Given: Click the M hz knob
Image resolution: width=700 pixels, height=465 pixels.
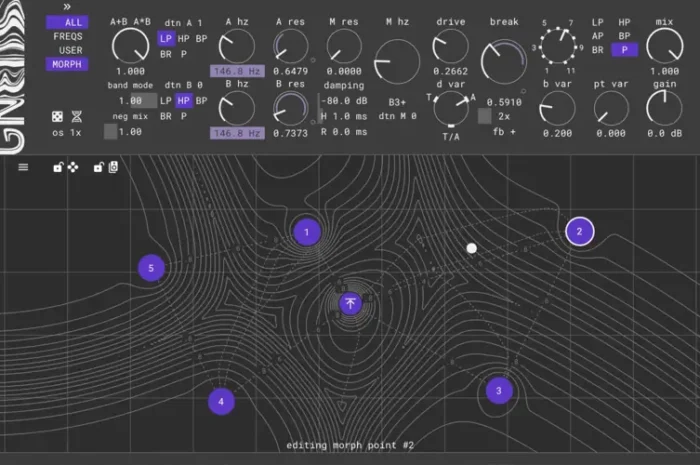Looking at the screenshot, I should tap(397, 62).
